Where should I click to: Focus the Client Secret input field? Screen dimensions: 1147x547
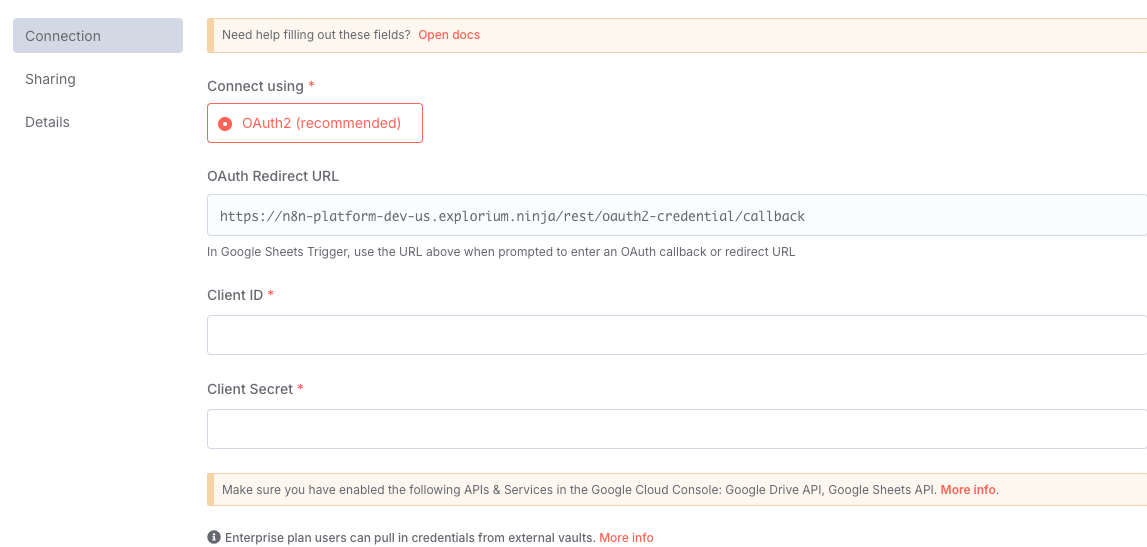pos(677,429)
